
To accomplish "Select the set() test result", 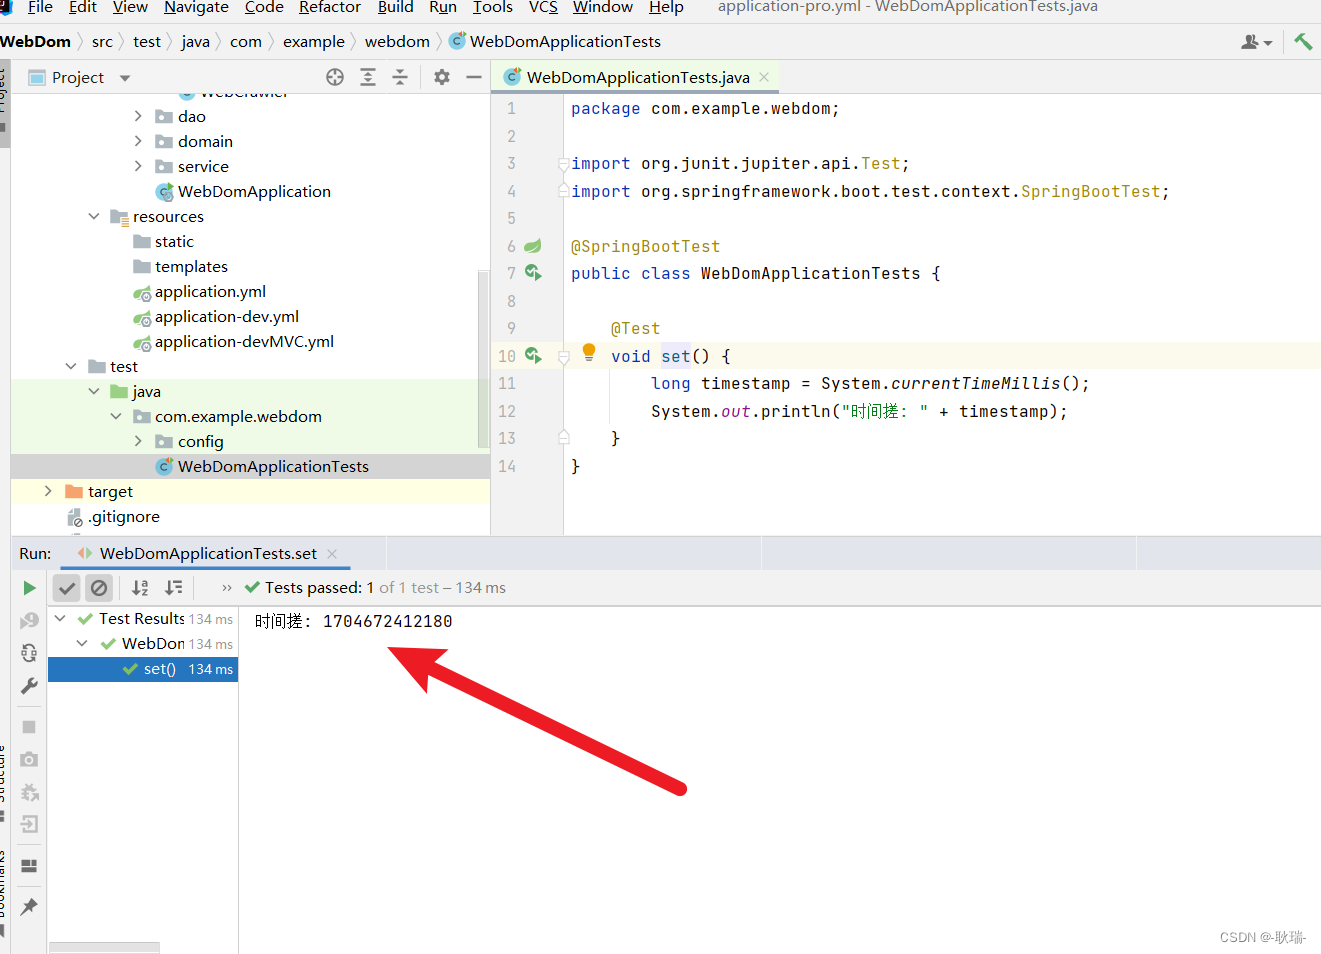I will pos(143,669).
